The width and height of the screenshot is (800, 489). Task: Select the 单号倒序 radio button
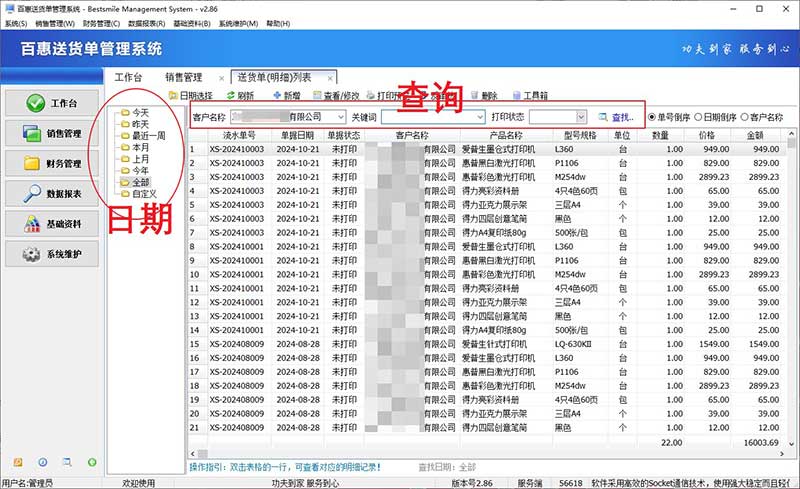(654, 117)
